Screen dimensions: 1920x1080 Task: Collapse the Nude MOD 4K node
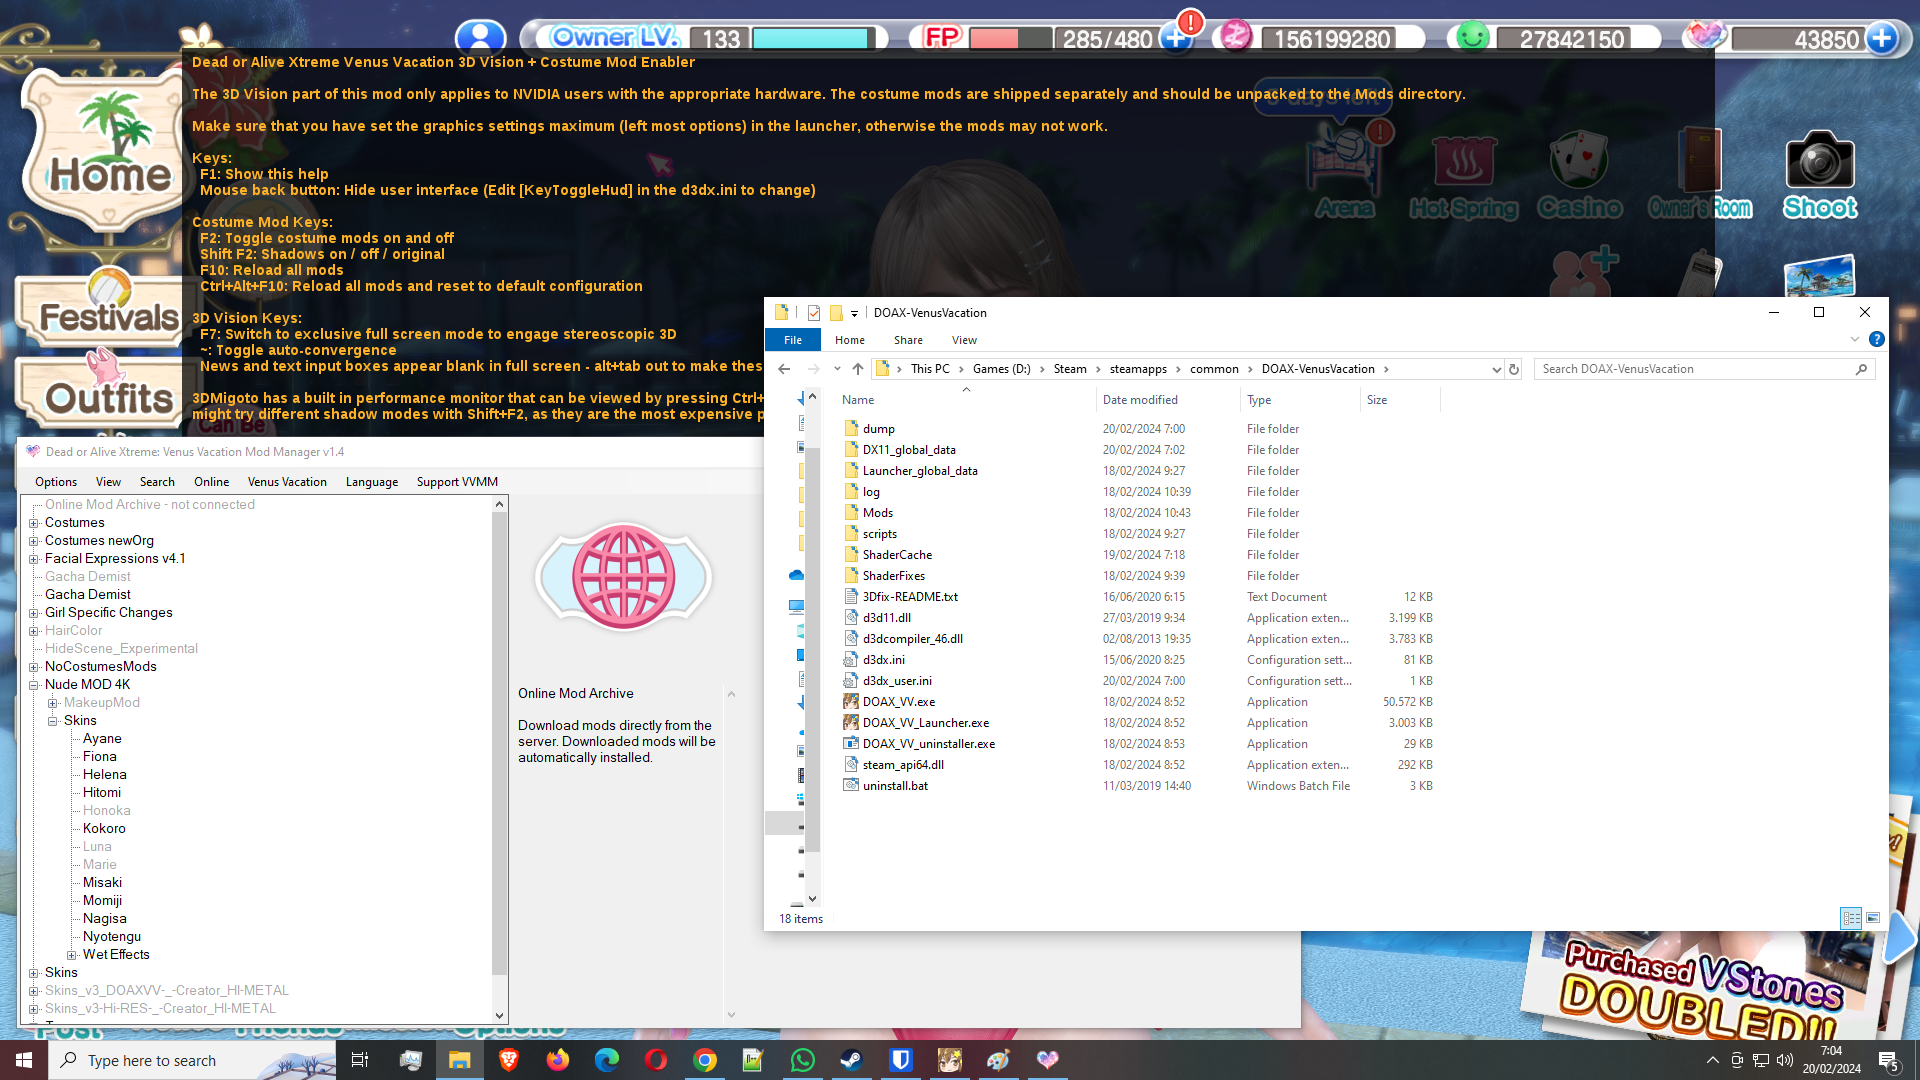coord(34,685)
